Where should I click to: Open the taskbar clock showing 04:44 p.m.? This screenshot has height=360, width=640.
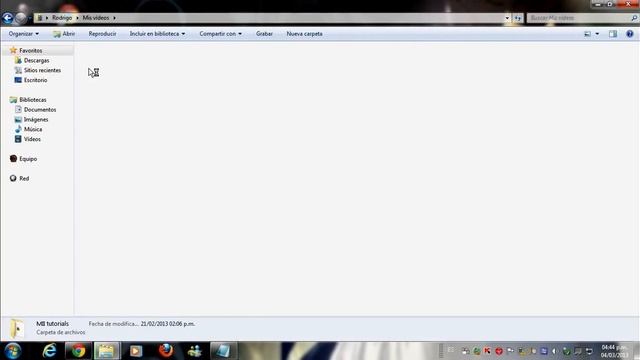click(614, 351)
